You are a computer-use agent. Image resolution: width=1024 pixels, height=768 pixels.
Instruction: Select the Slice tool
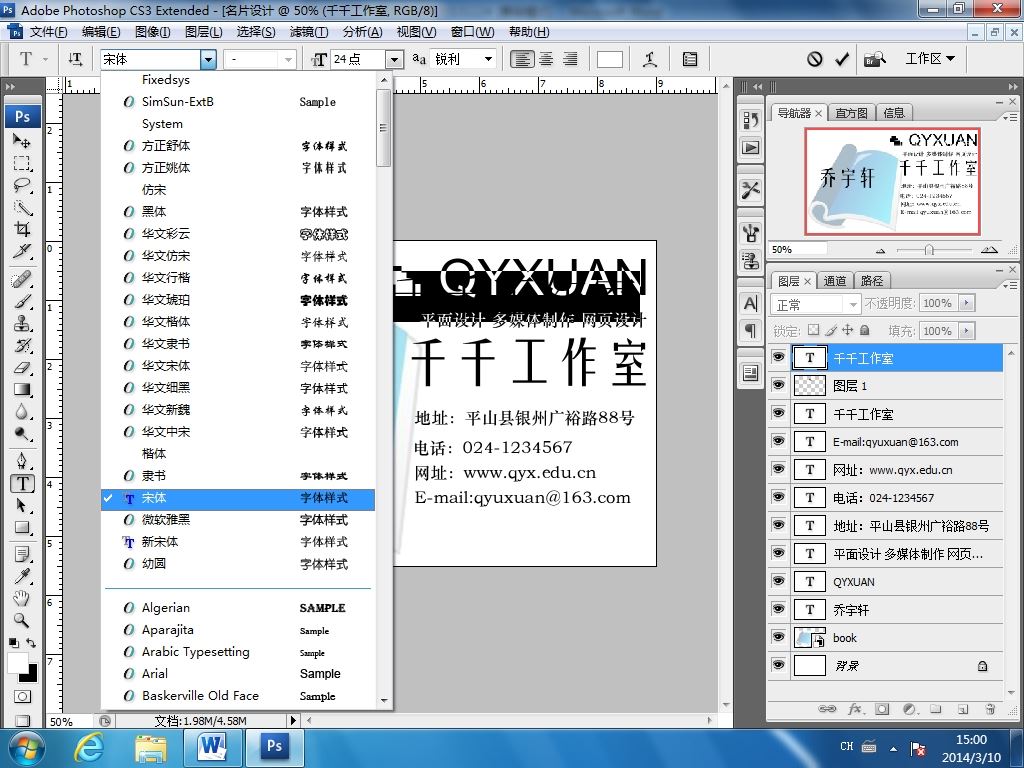(22, 251)
